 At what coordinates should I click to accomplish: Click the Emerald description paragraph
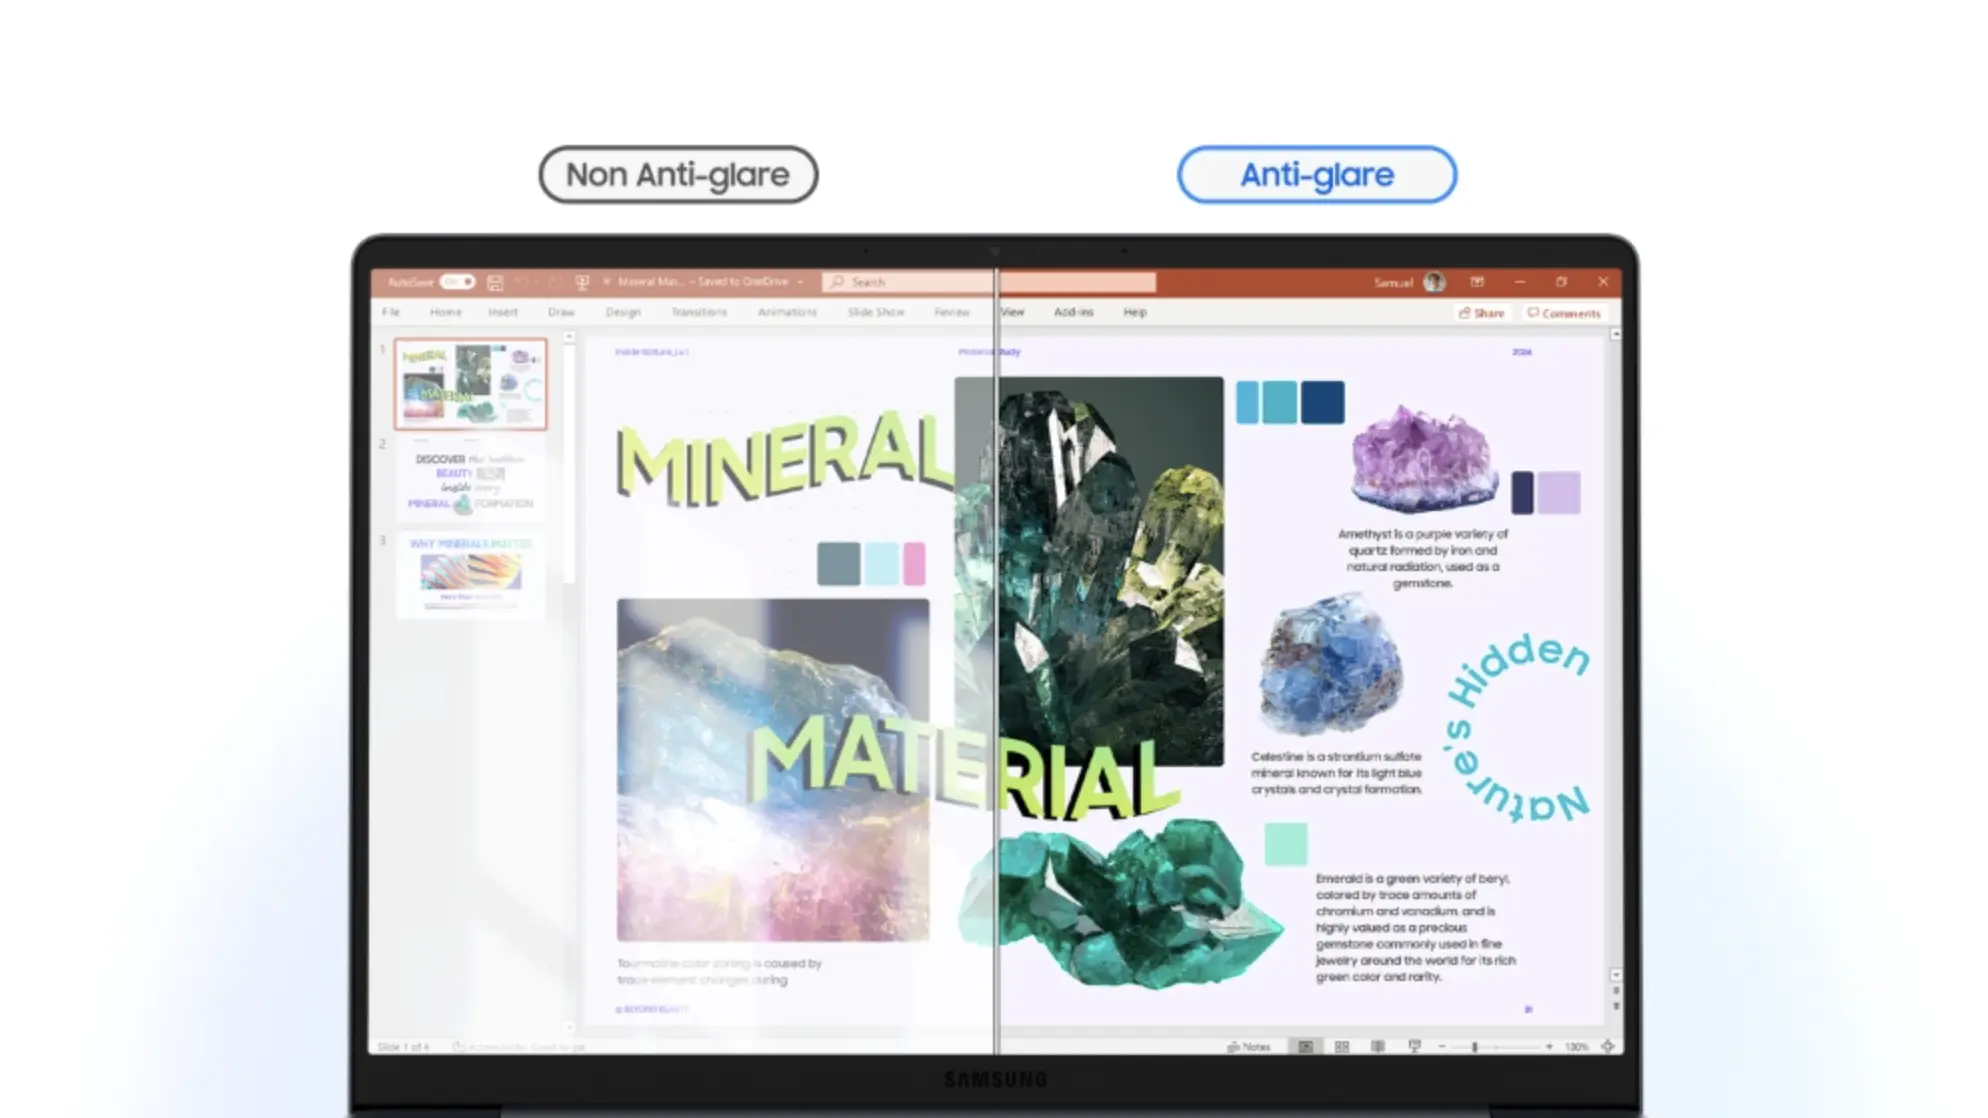click(1415, 927)
